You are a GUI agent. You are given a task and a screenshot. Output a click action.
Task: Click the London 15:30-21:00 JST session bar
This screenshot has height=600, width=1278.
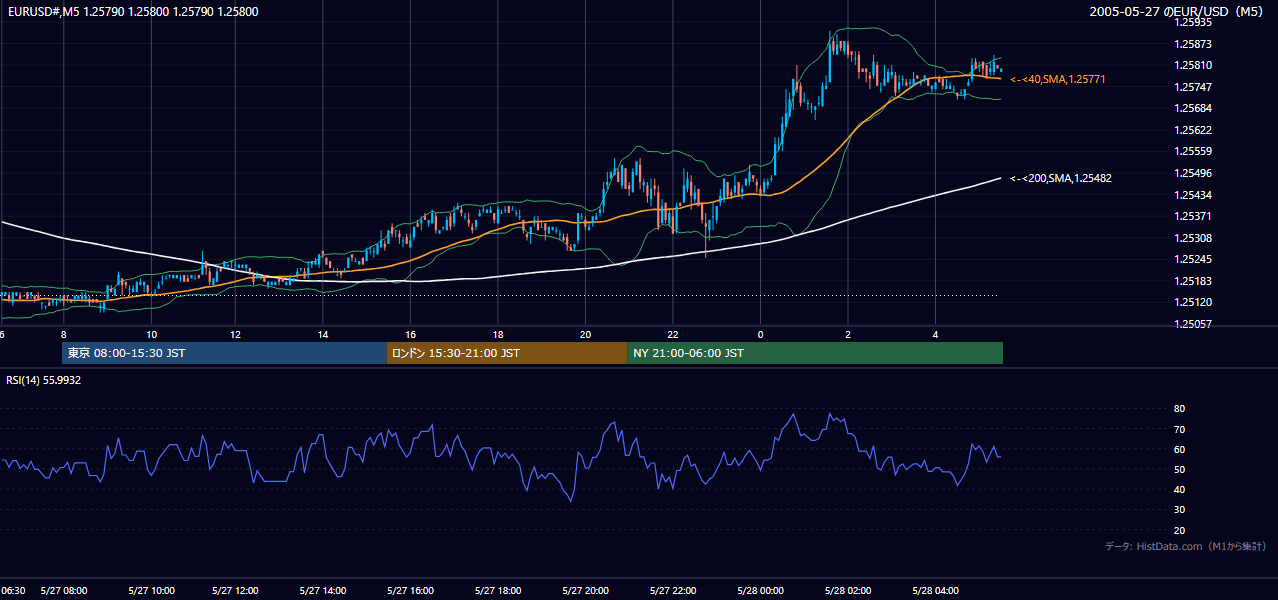coord(507,353)
